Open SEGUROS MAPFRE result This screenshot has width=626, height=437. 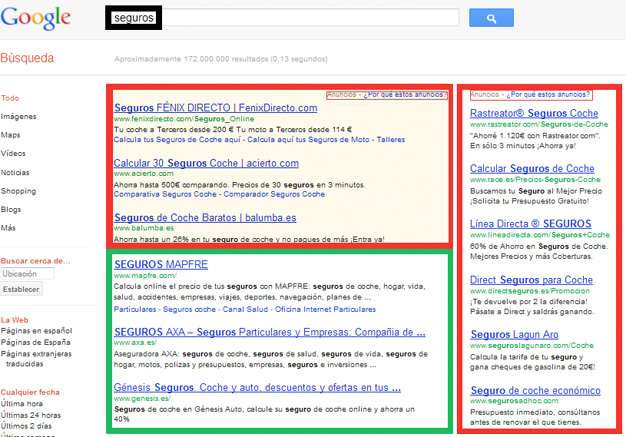coord(161,265)
